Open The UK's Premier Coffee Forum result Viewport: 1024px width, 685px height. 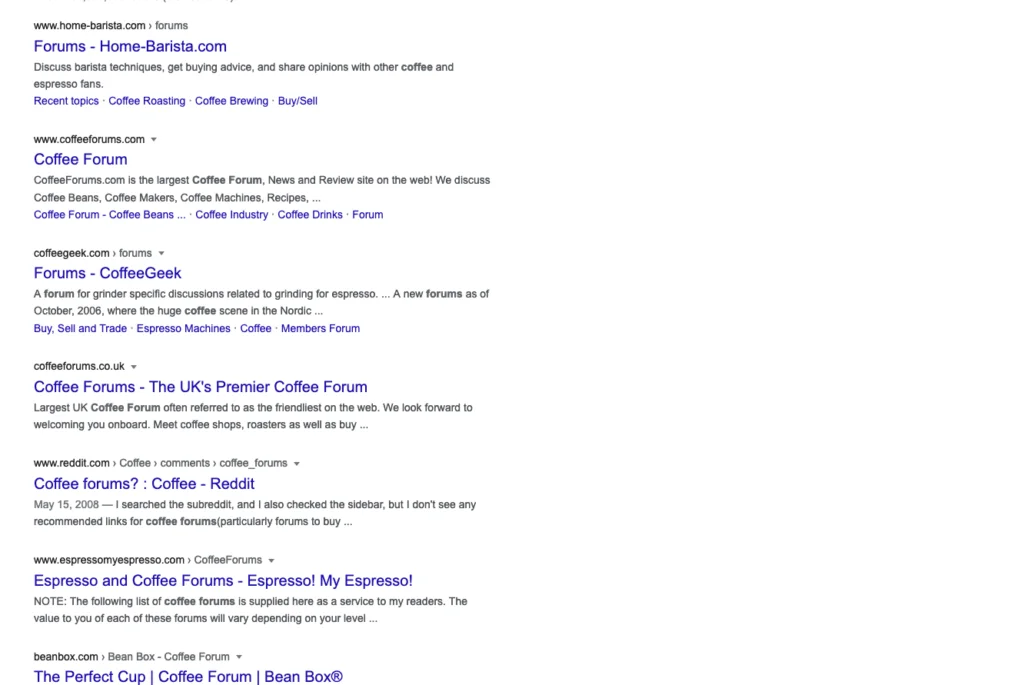(x=200, y=387)
